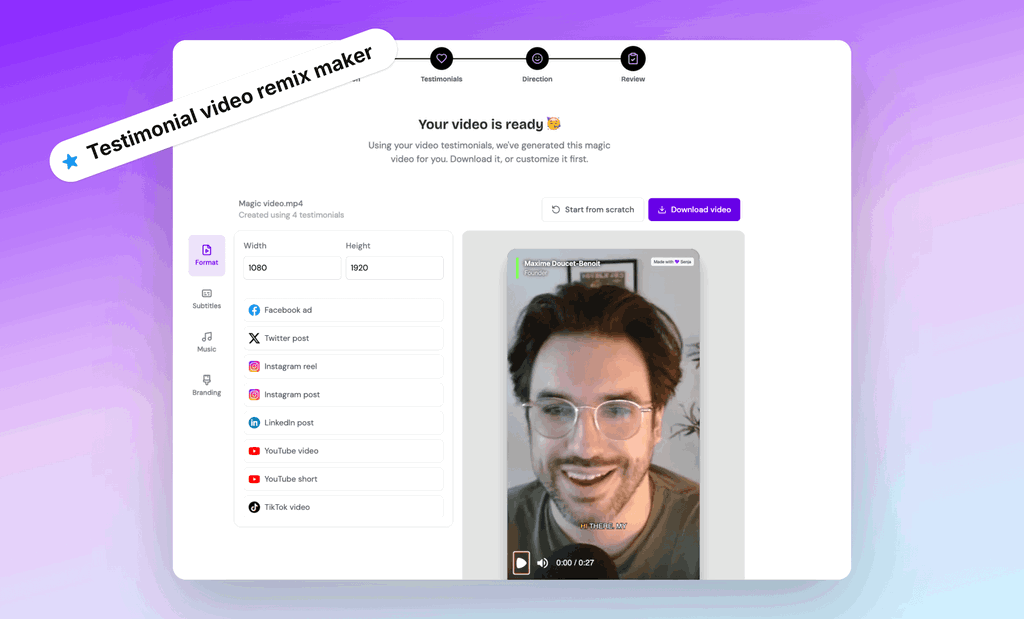Click the video preview thumbnail

603,414
